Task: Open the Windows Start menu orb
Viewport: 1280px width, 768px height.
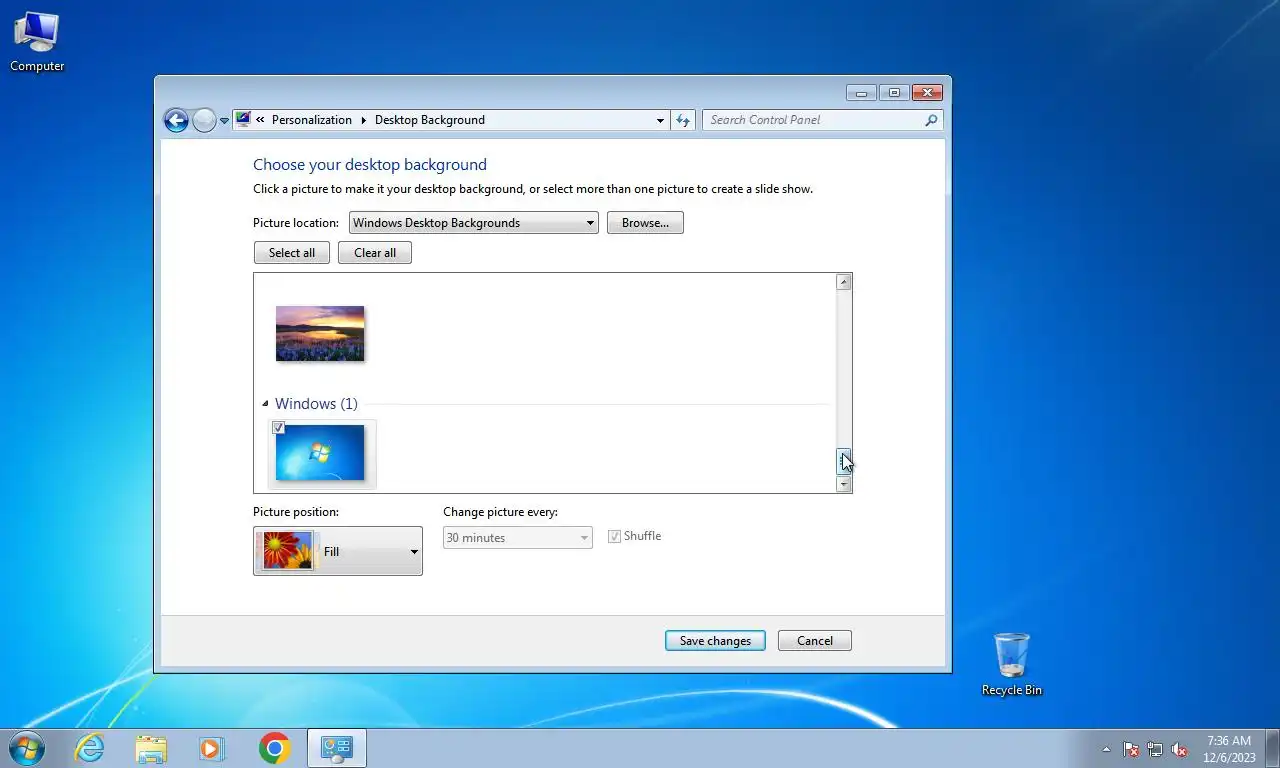Action: click(x=27, y=748)
